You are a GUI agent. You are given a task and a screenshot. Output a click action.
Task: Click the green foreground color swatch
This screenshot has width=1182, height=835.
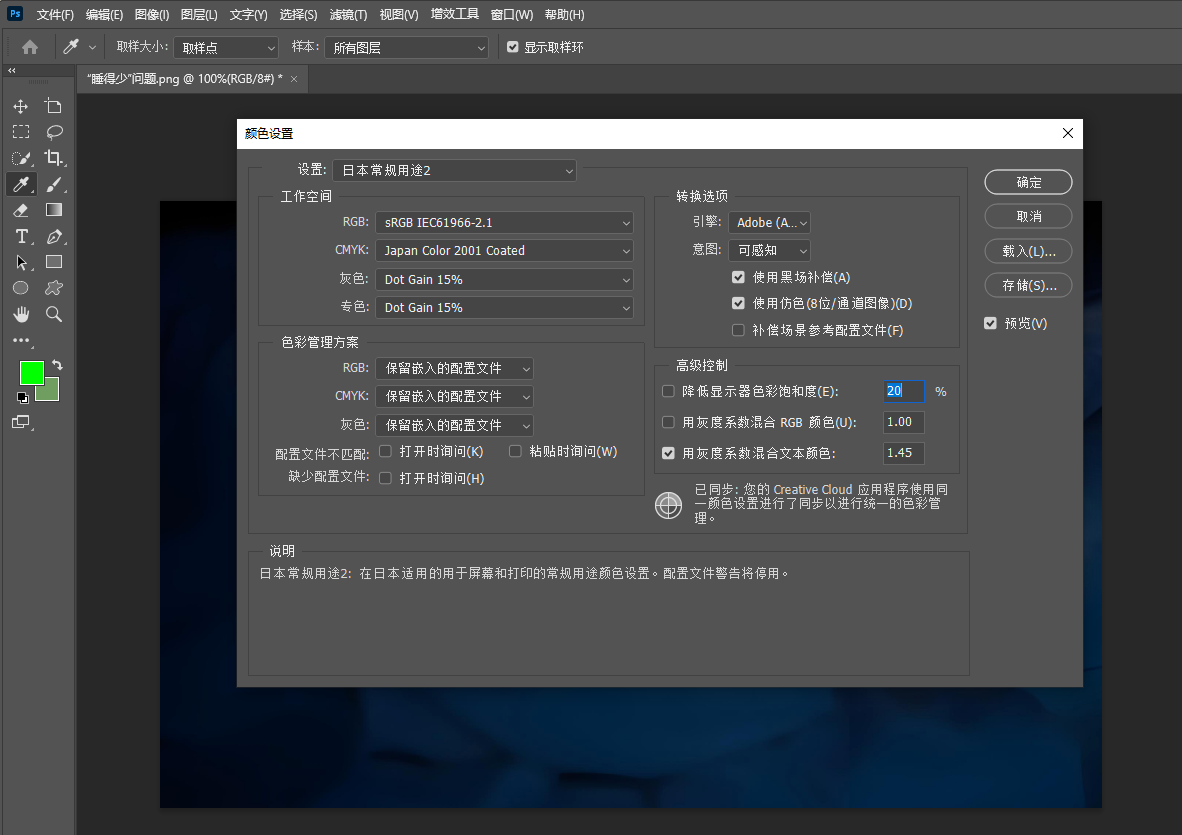point(32,373)
